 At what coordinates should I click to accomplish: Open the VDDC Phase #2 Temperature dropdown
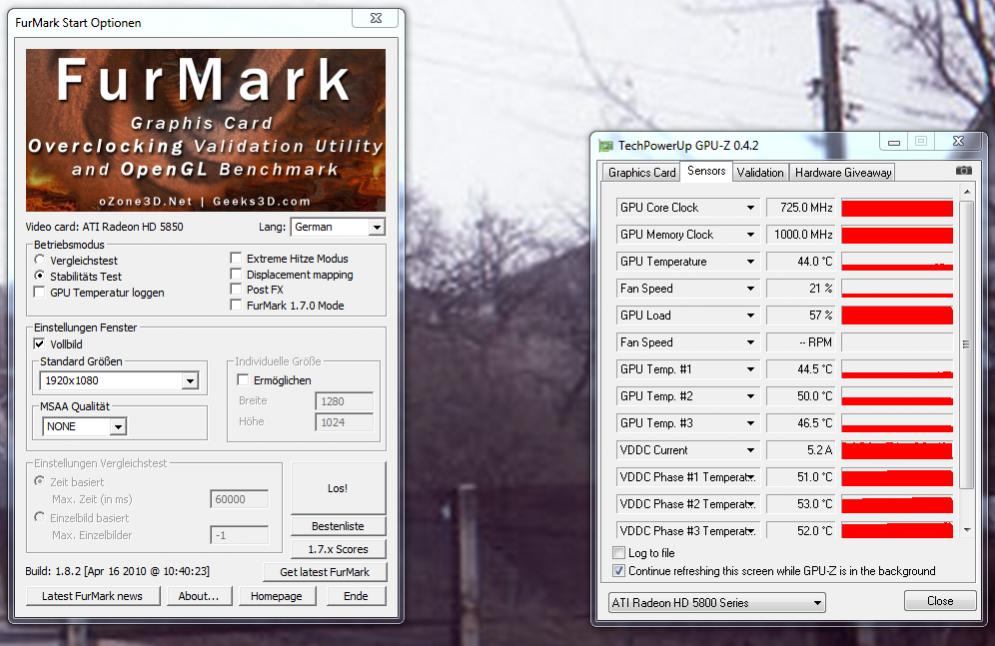pos(751,504)
